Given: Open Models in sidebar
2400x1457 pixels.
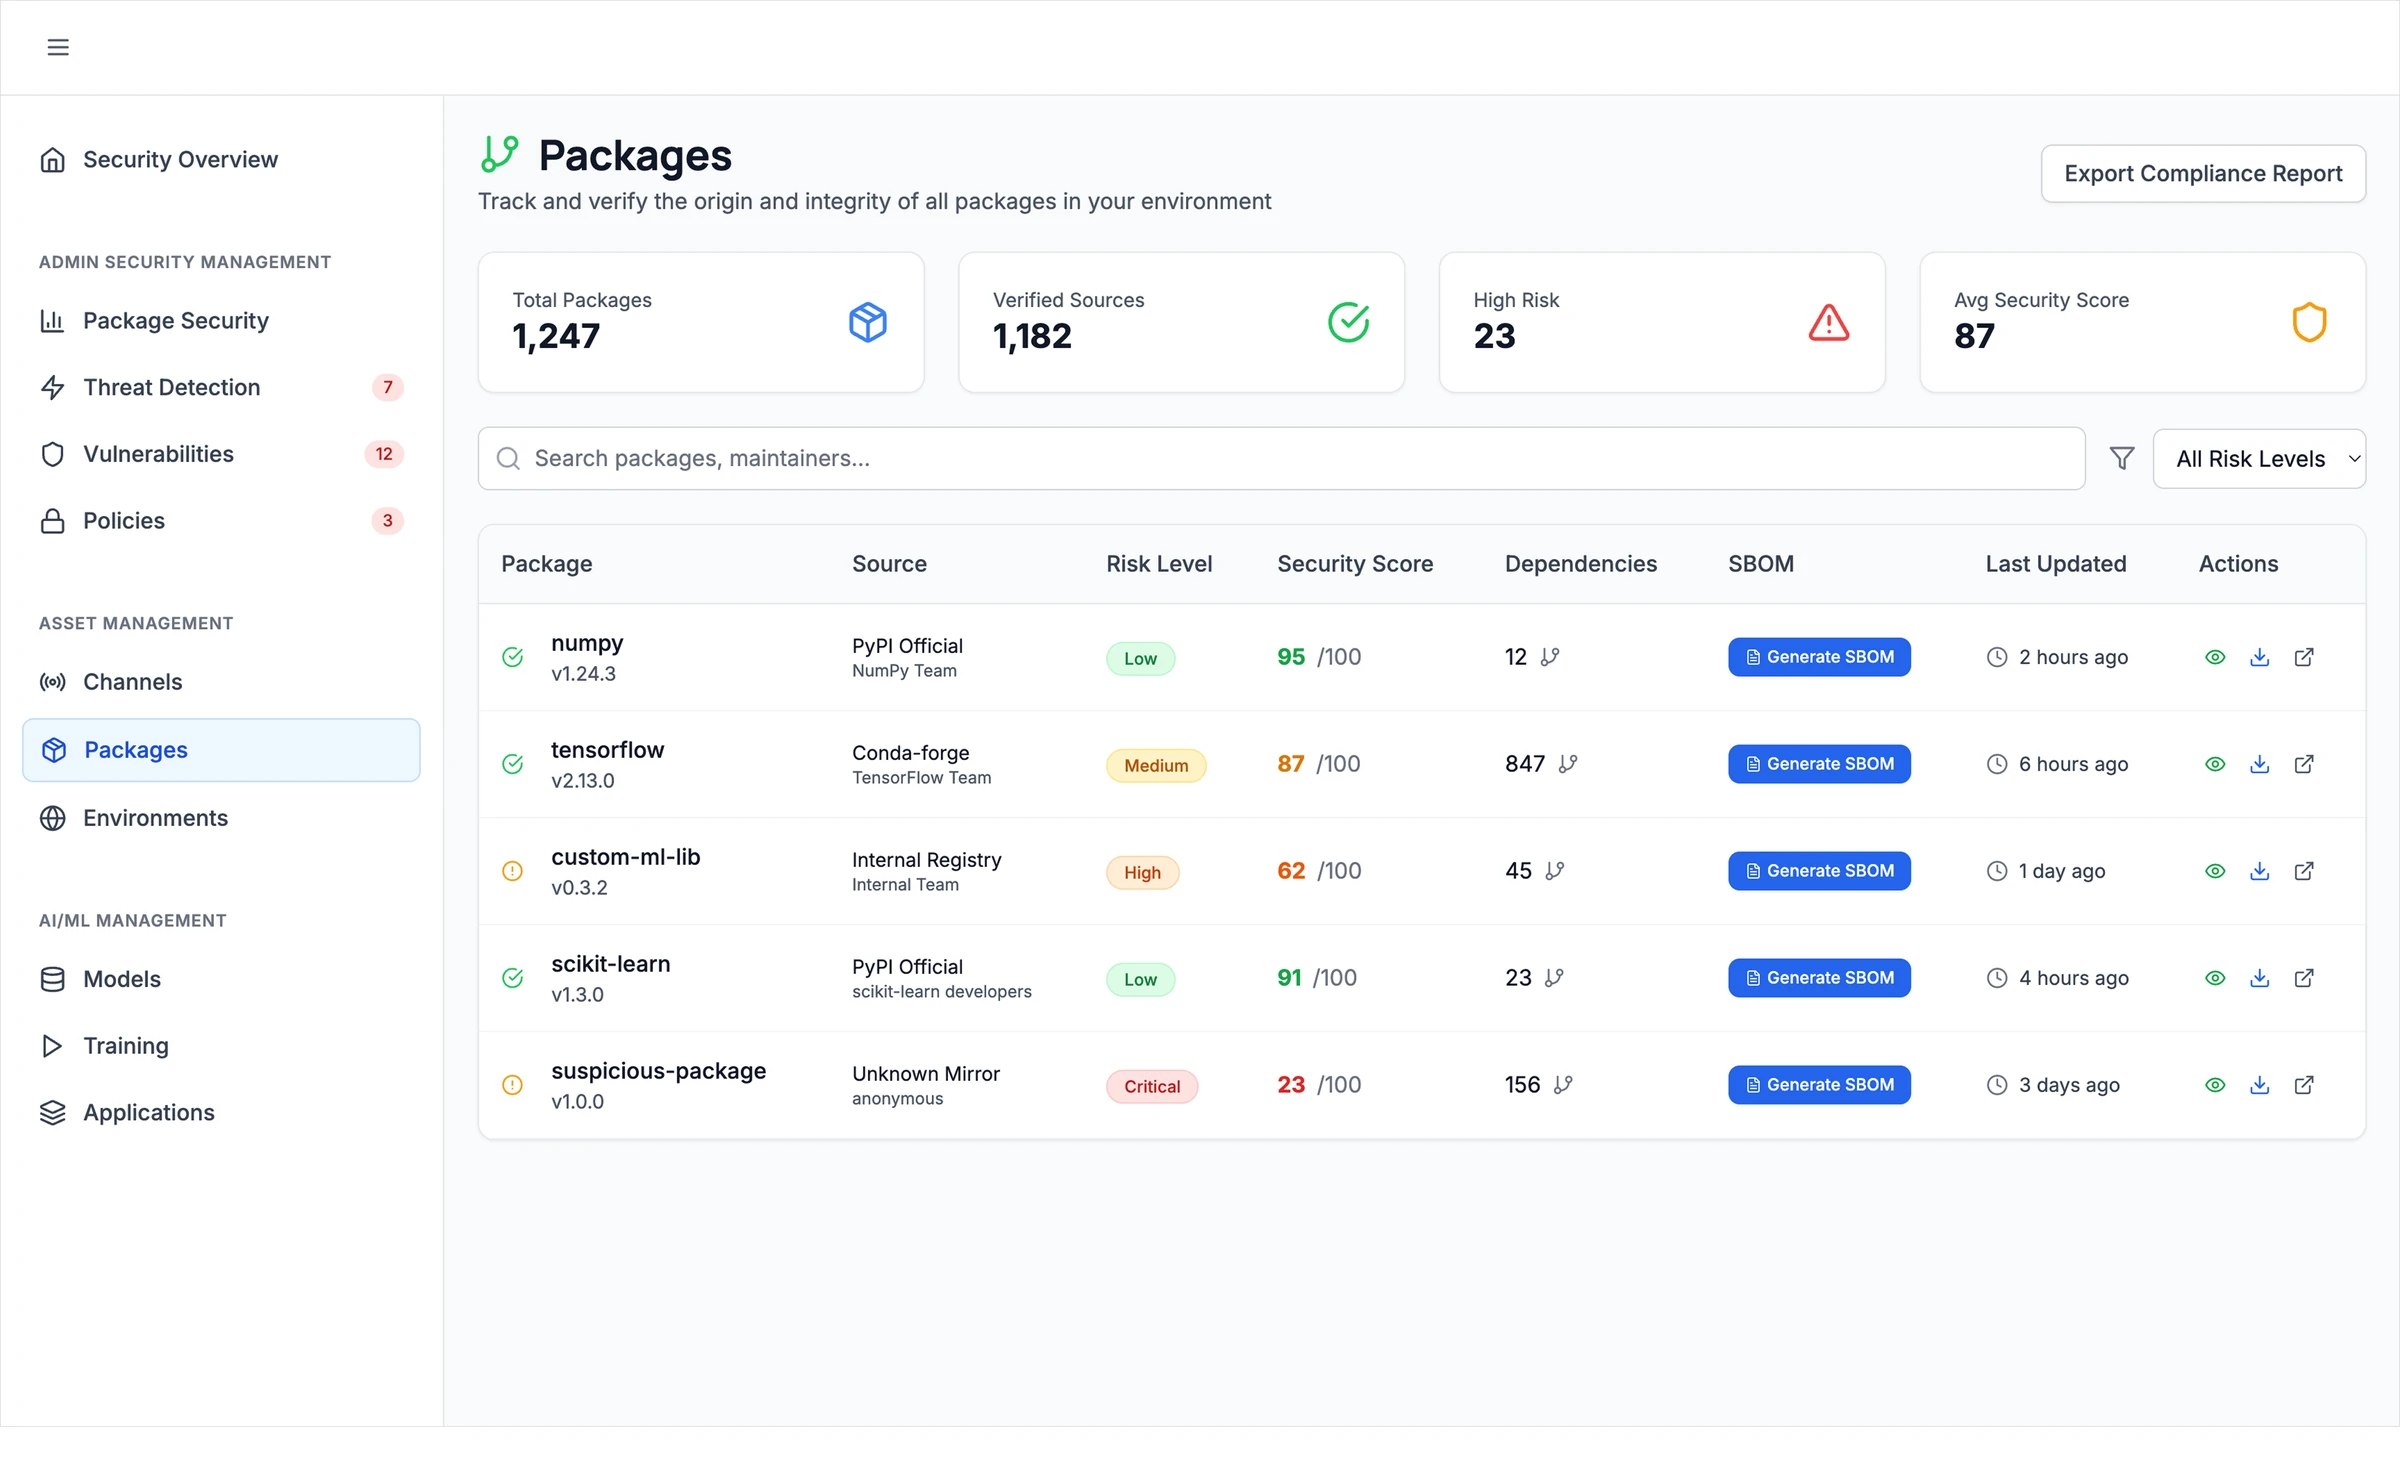Looking at the screenshot, I should 221,979.
